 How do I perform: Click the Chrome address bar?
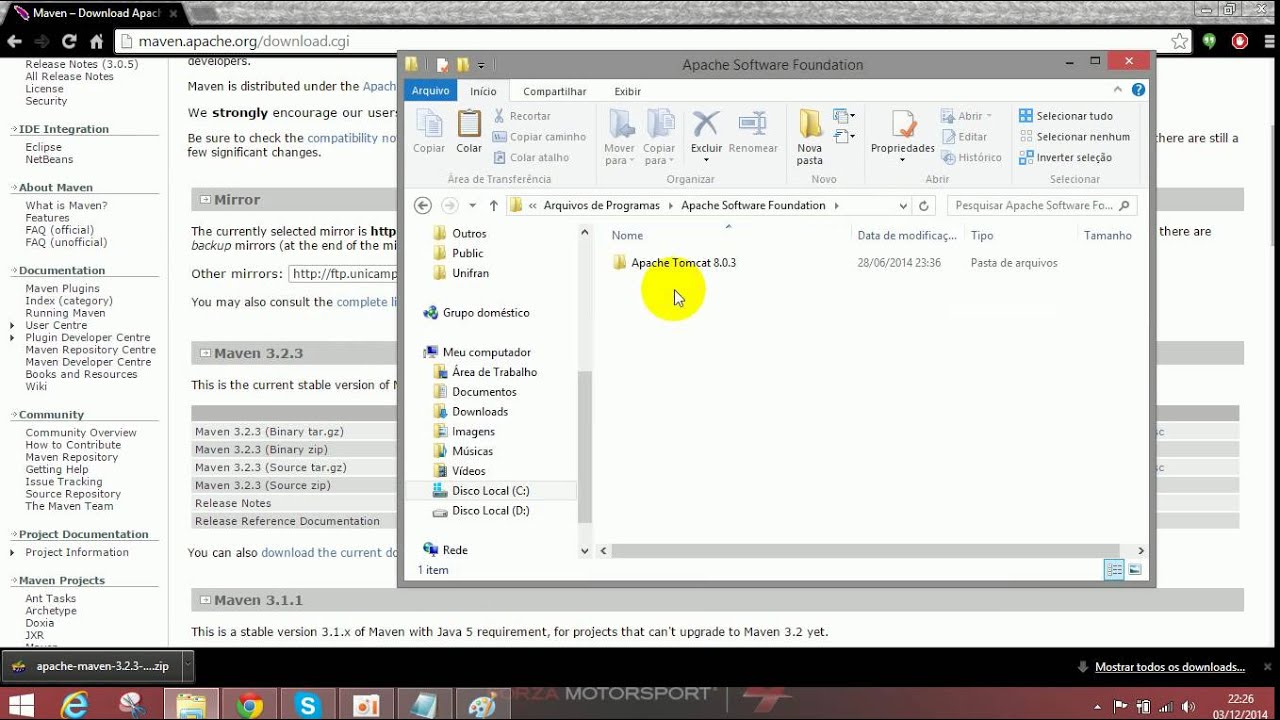click(640, 42)
